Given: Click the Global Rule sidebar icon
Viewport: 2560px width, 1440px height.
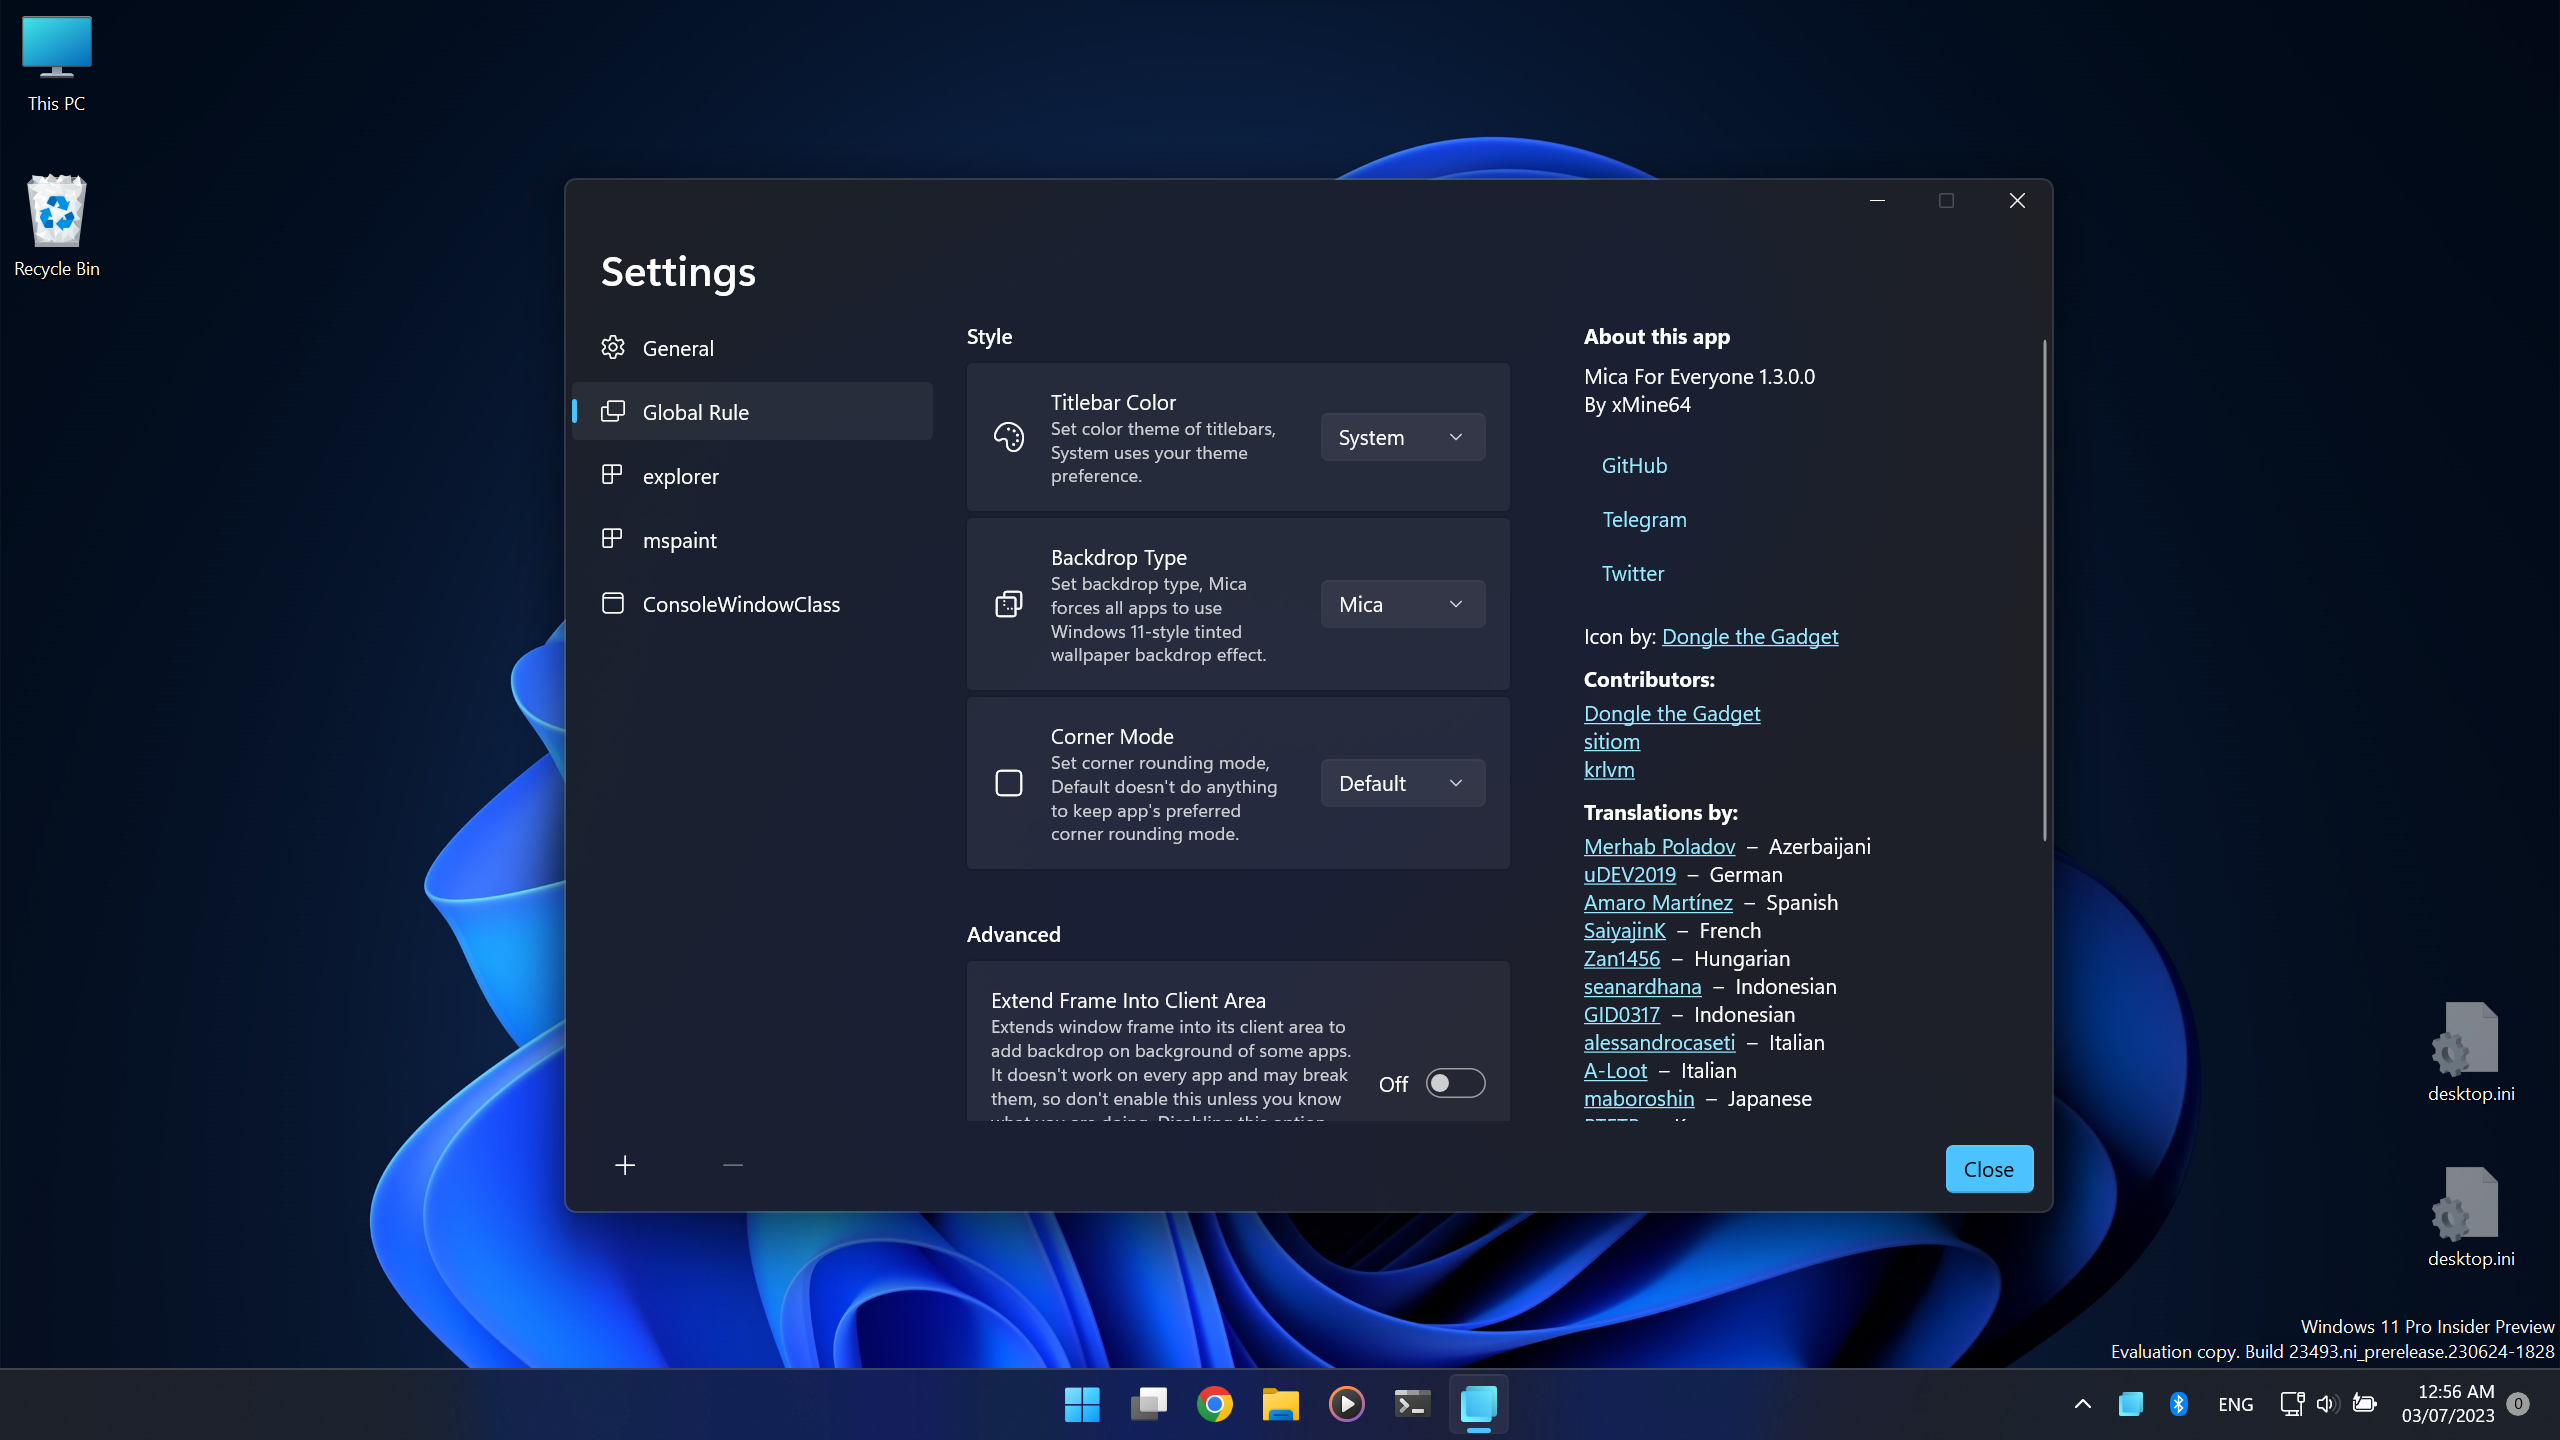Looking at the screenshot, I should pos(613,411).
